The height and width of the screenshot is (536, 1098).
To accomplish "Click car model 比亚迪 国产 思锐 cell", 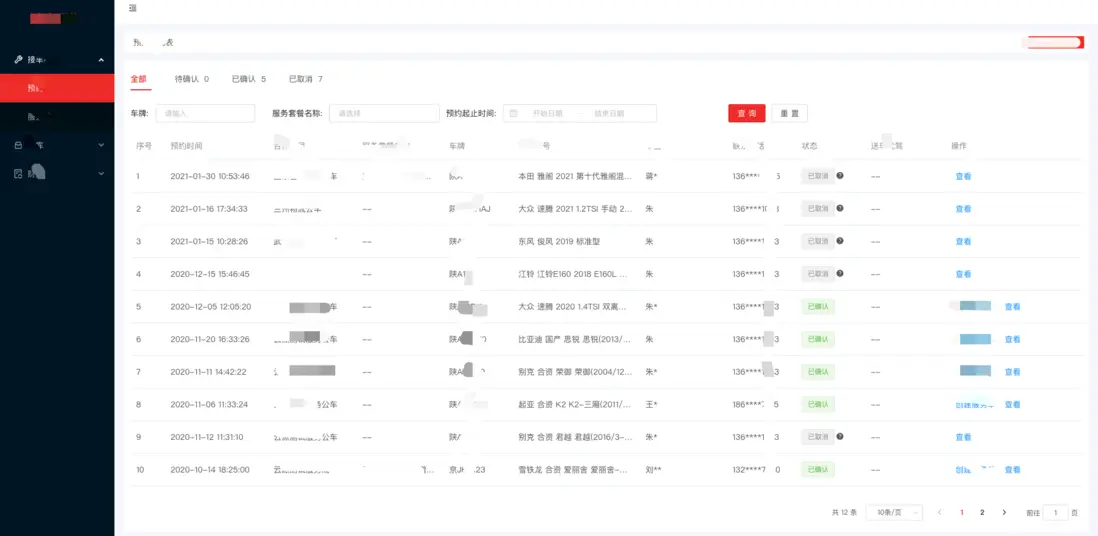I will [x=576, y=339].
